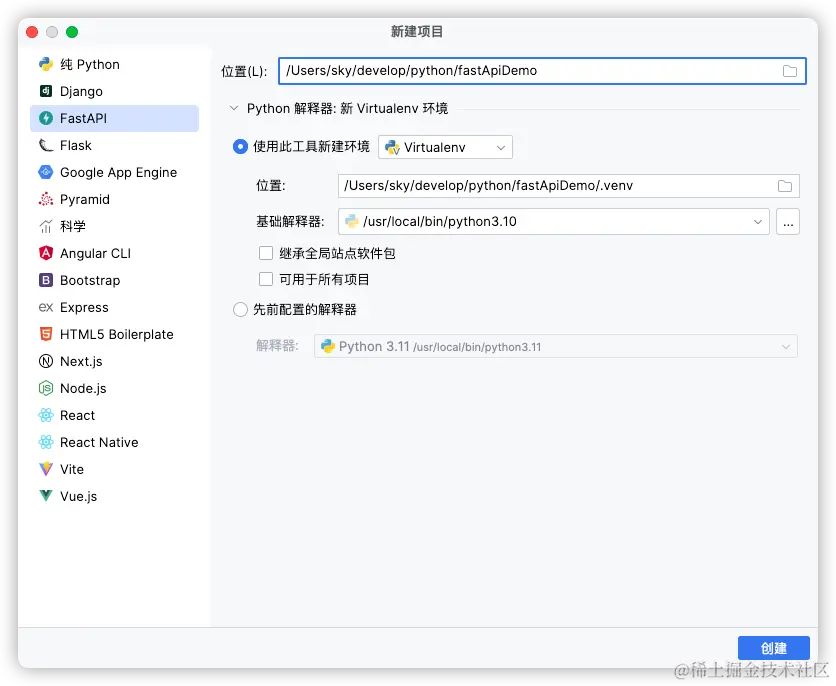Screen dimensions: 836x686
Task: Click the Vue.js logo icon
Action: [46, 496]
